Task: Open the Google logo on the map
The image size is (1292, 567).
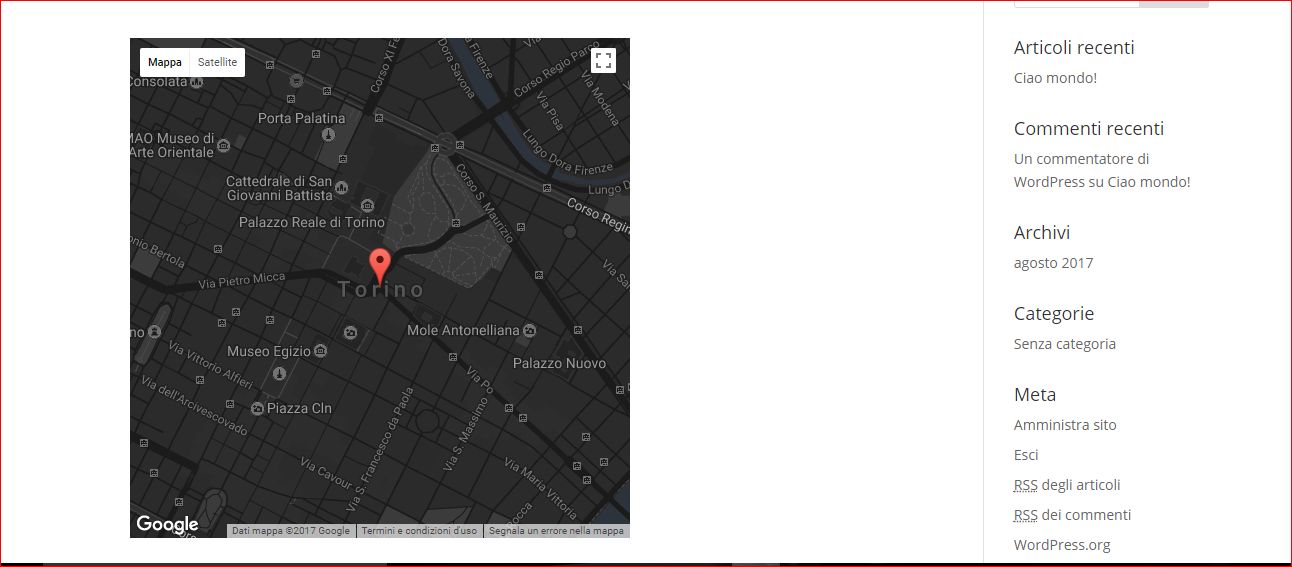Action: 167,525
